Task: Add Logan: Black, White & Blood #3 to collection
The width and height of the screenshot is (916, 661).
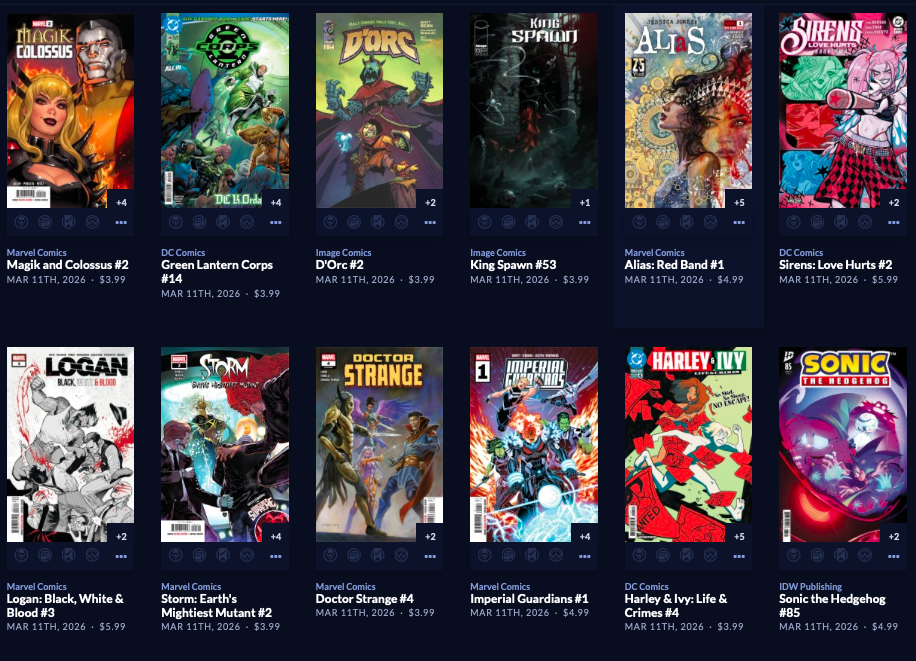Action: coord(45,556)
